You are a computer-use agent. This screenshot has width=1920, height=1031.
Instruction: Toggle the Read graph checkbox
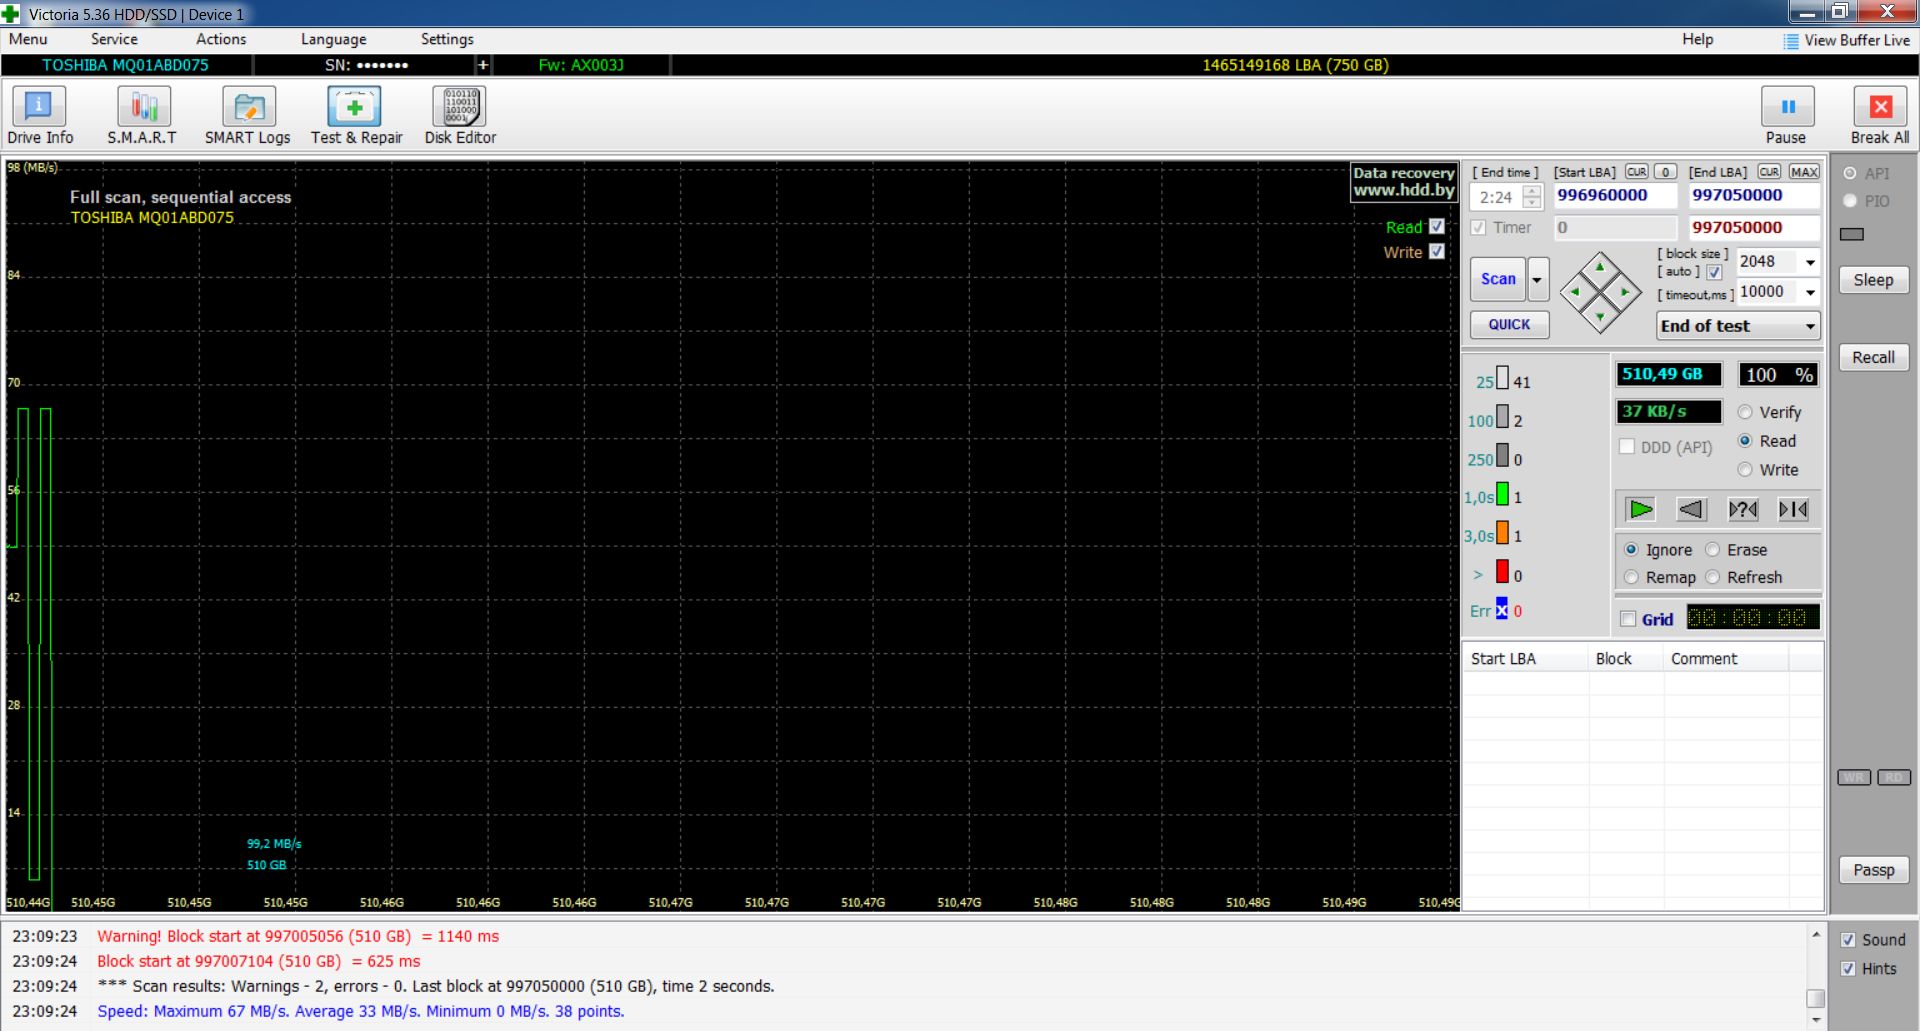[x=1437, y=227]
